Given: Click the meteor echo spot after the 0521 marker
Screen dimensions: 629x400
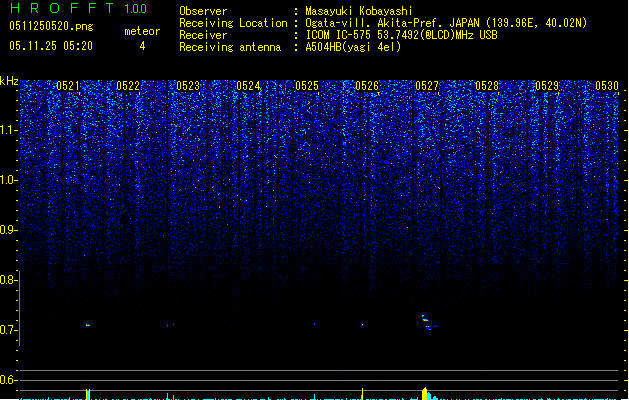Looking at the screenshot, I should pyautogui.click(x=88, y=325).
